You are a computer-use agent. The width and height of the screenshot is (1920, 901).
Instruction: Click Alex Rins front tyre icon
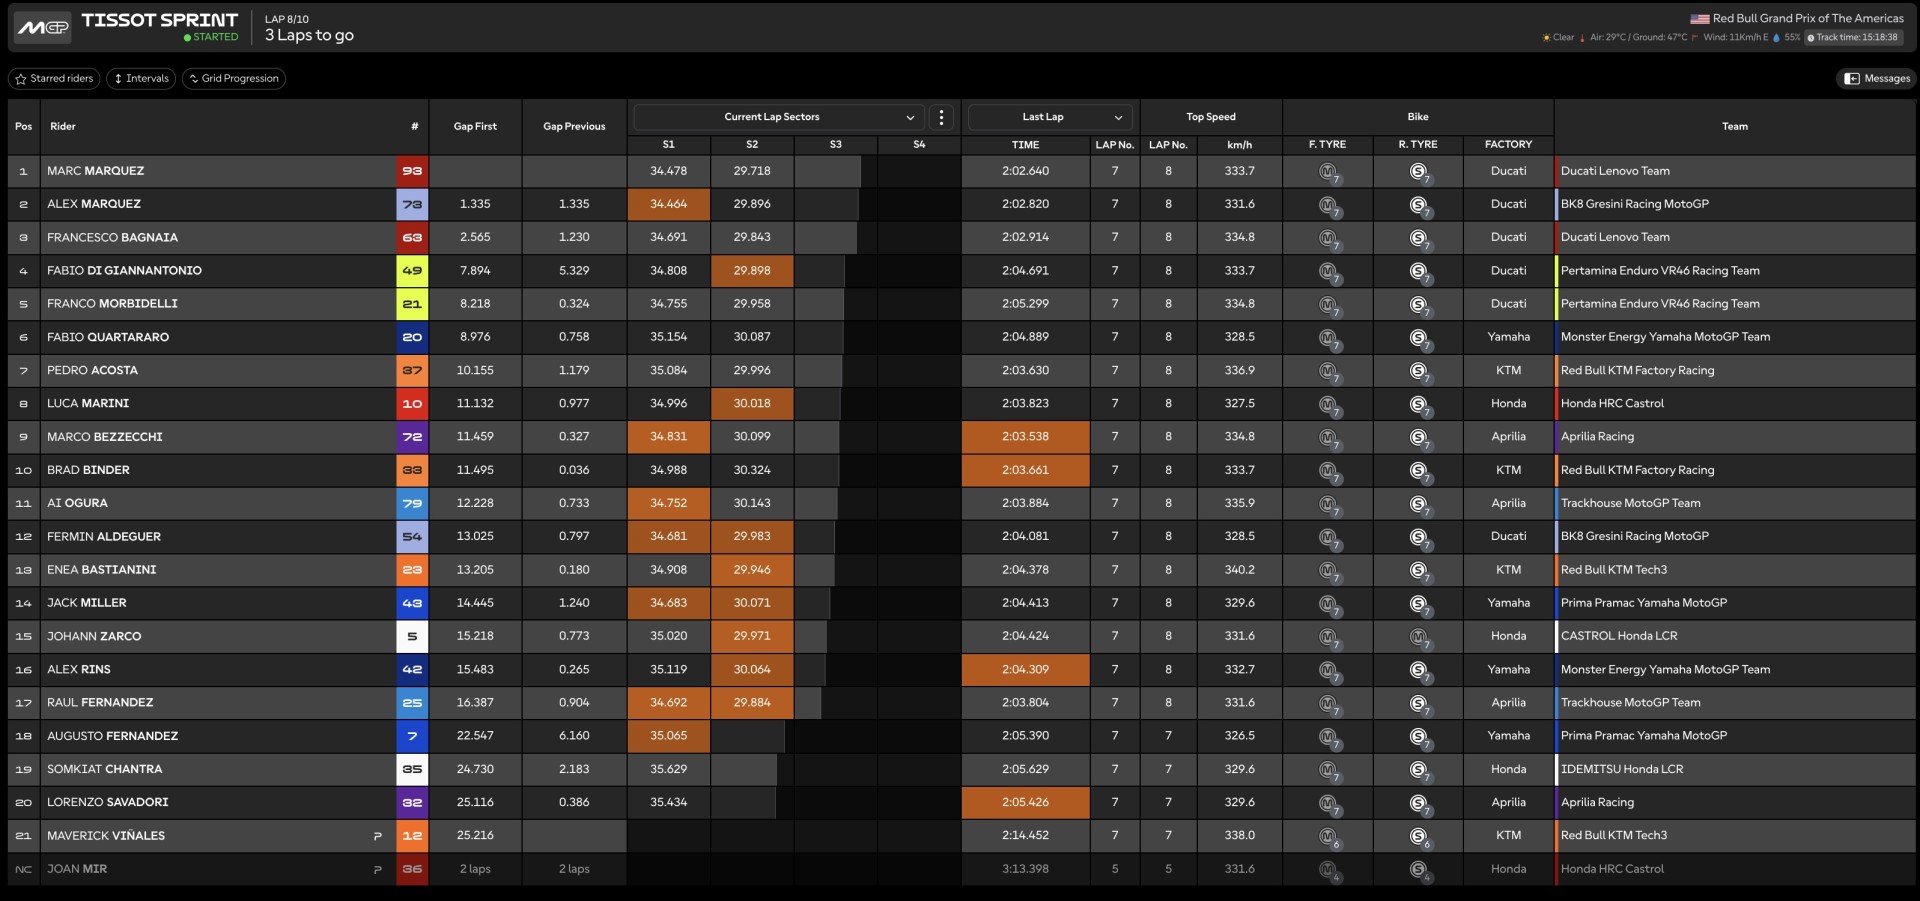(x=1328, y=670)
